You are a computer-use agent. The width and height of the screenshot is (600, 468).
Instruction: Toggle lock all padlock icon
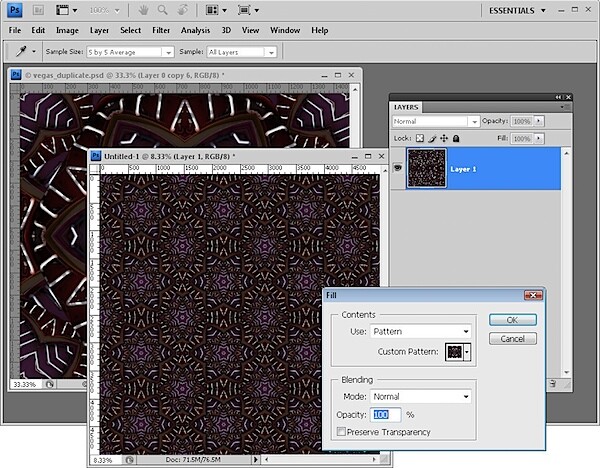click(456, 138)
